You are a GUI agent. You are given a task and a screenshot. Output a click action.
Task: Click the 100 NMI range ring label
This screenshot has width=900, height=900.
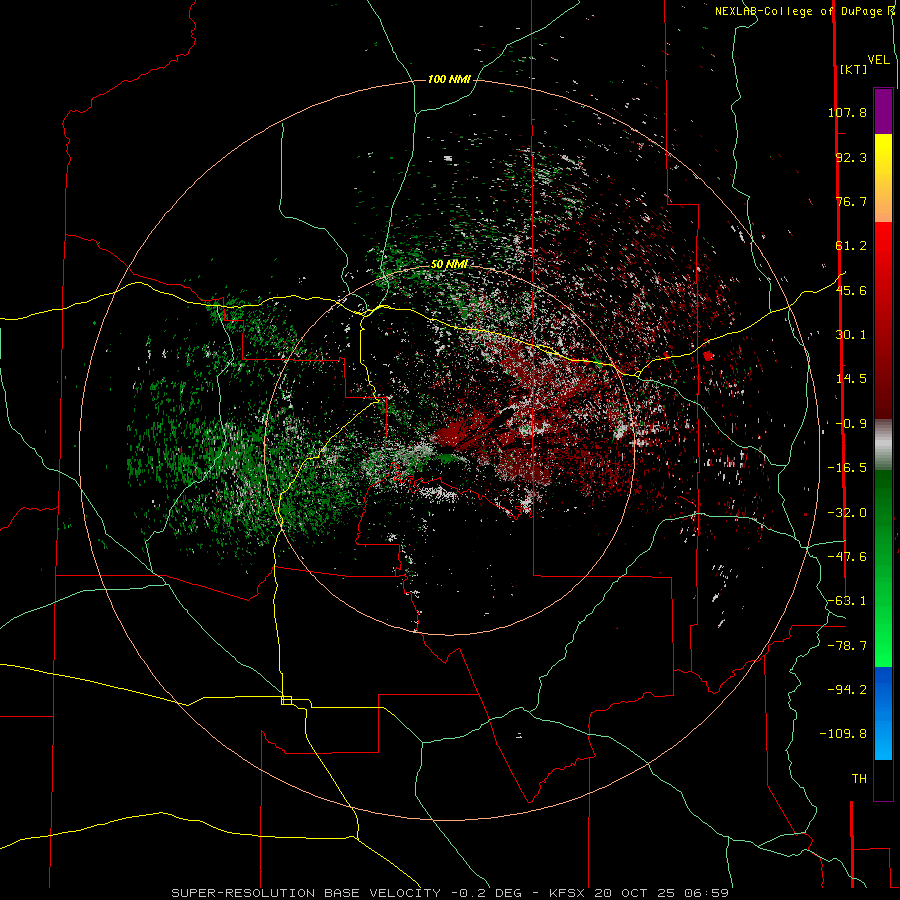[449, 79]
